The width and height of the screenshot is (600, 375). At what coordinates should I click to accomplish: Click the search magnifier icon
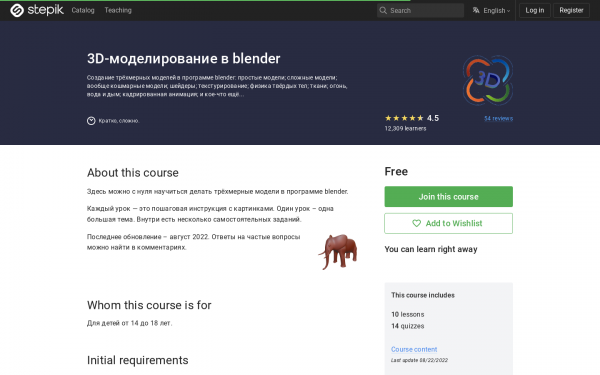click(383, 10)
